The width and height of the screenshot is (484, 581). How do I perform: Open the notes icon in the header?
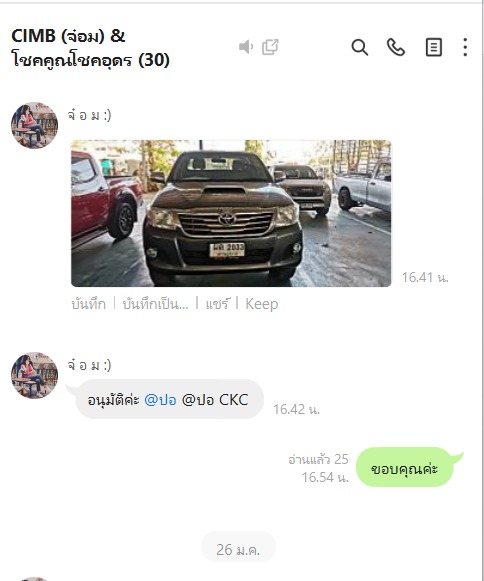[x=433, y=47]
